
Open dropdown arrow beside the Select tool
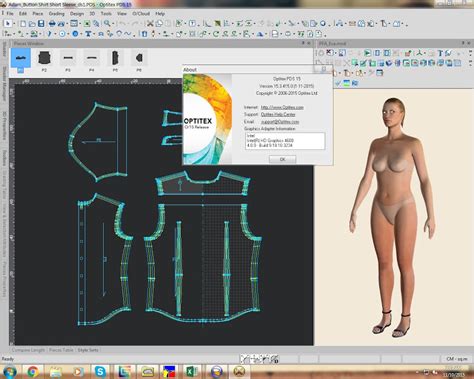14,23
